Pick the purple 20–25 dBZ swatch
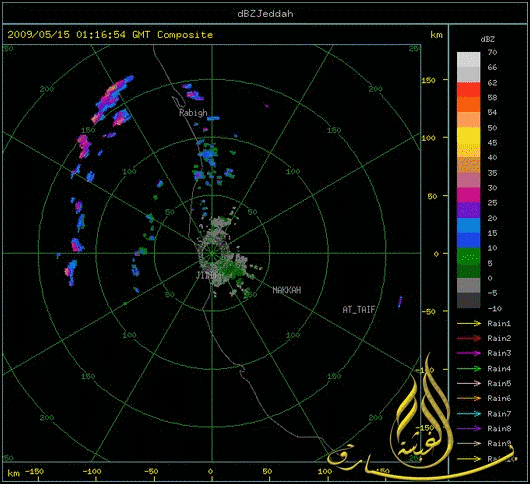The image size is (530, 484). tap(468, 210)
